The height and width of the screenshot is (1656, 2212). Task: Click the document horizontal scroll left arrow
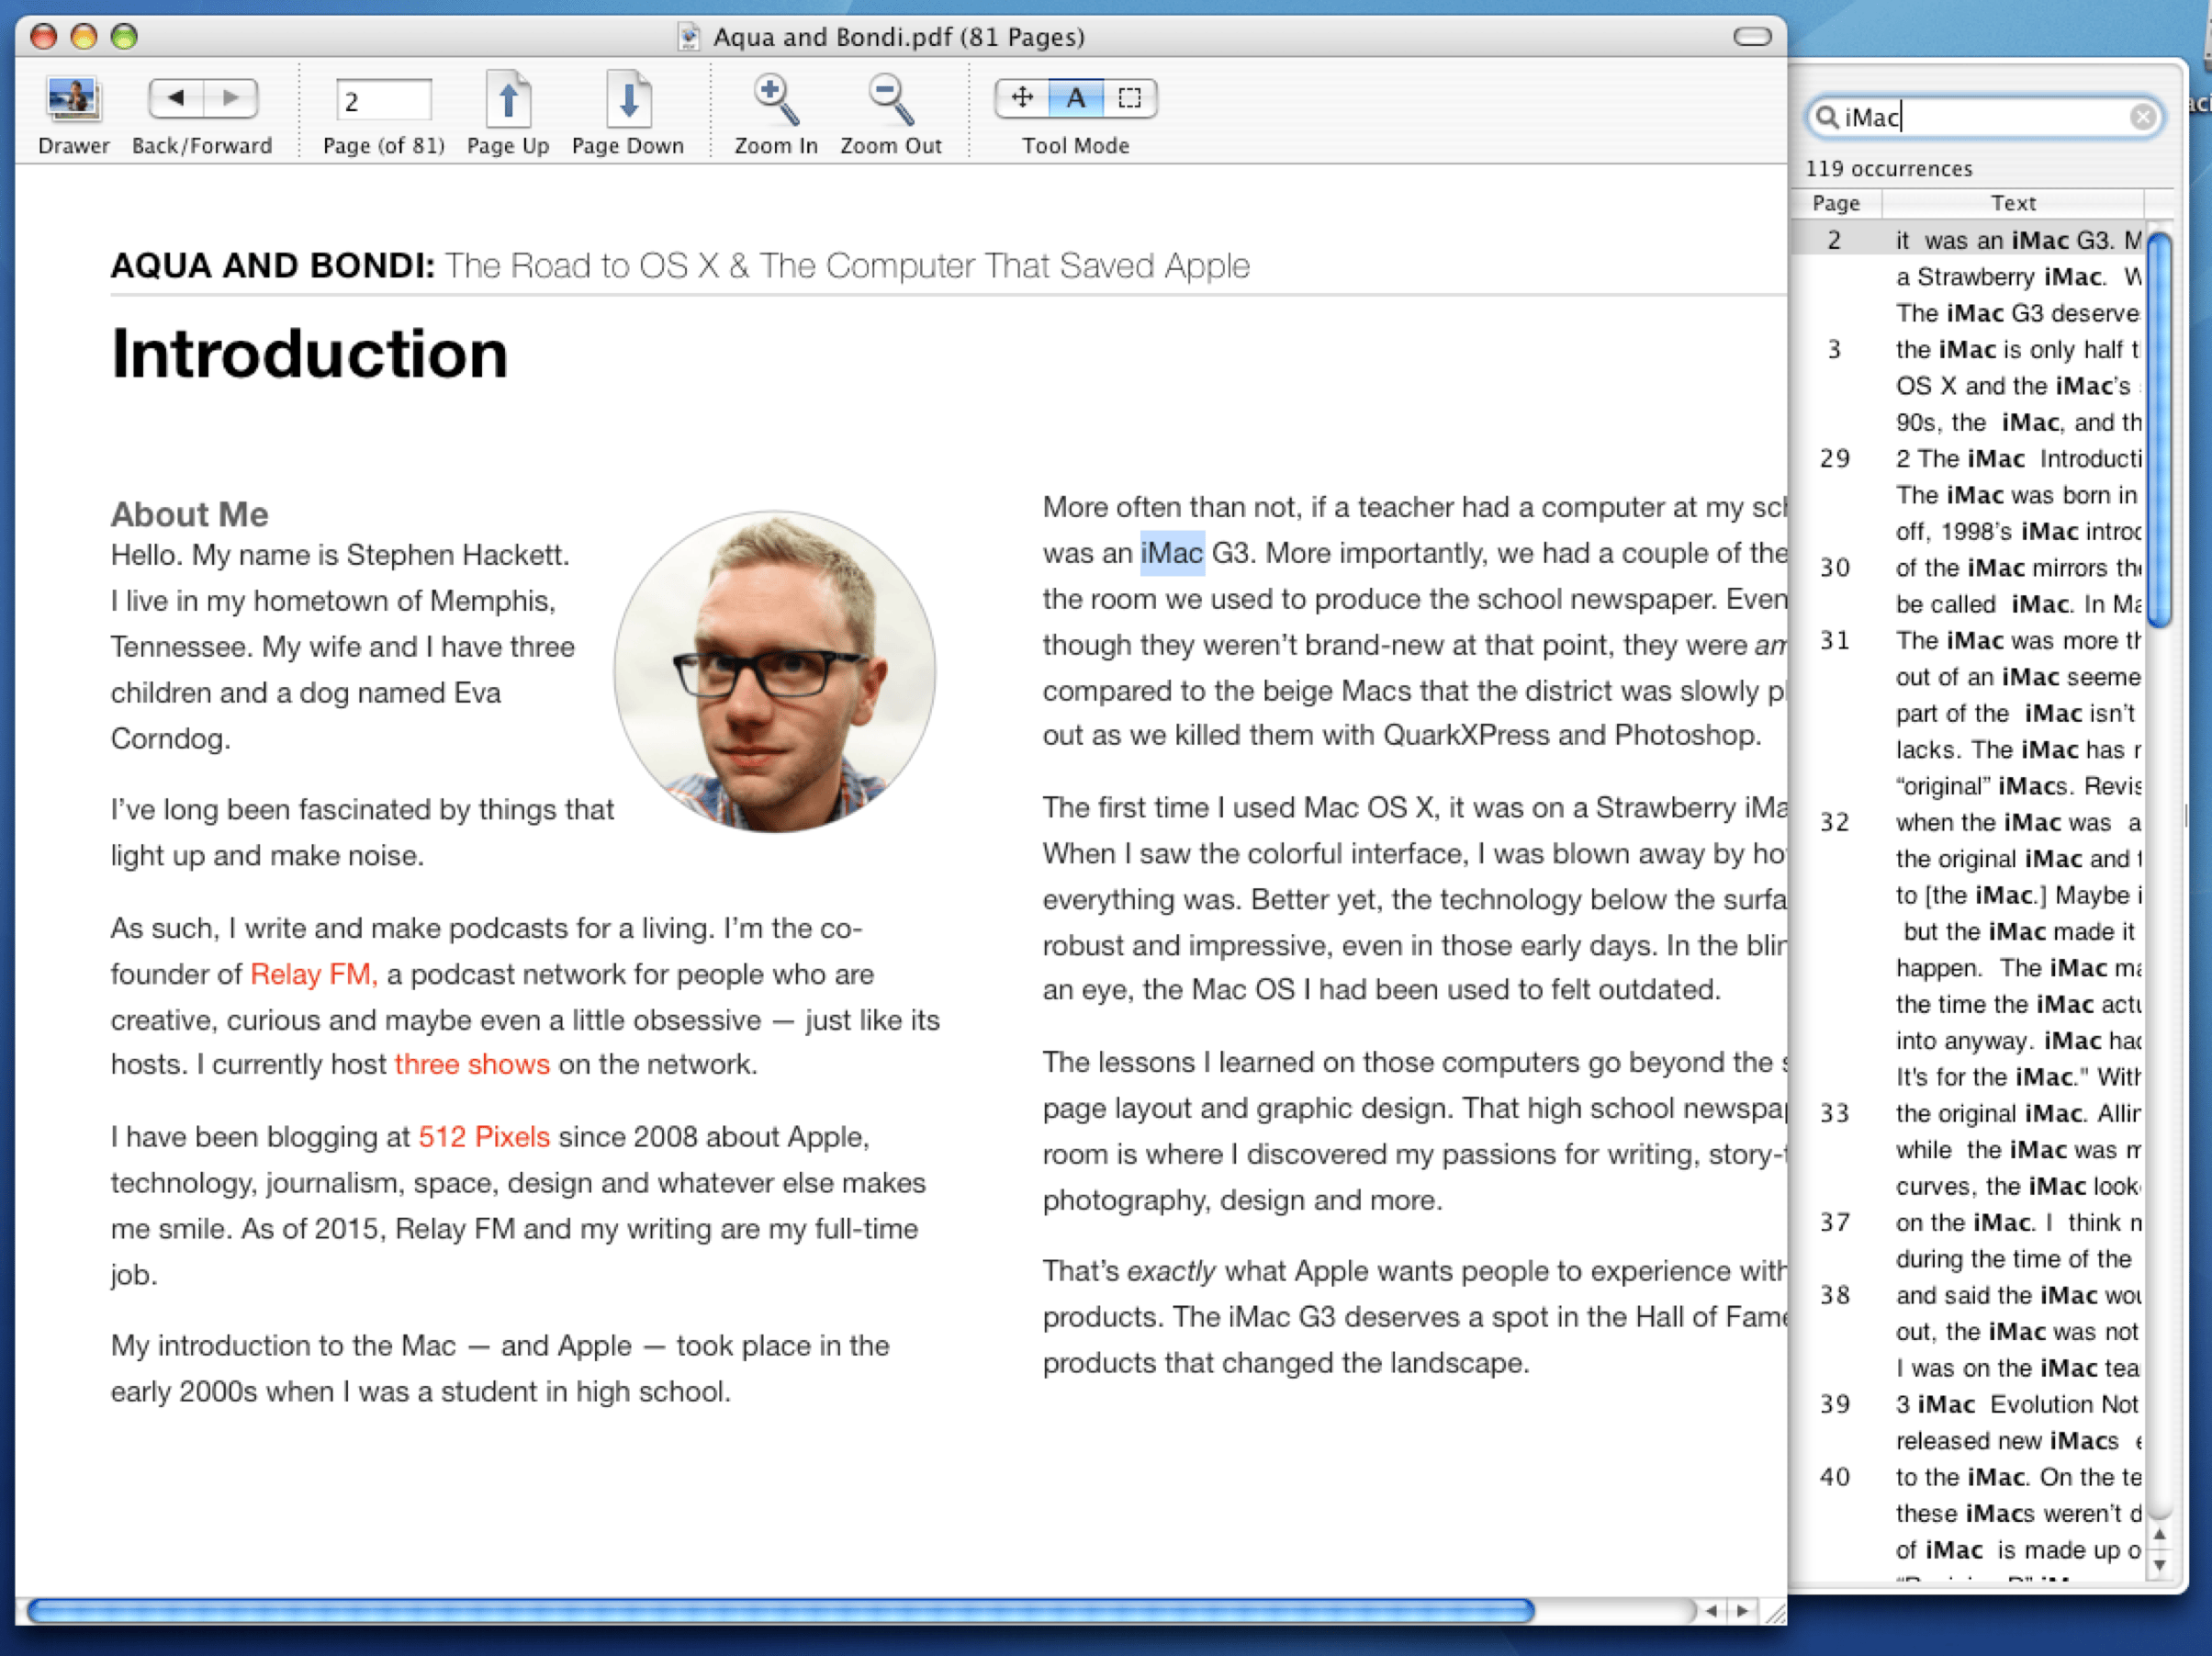1712,1610
